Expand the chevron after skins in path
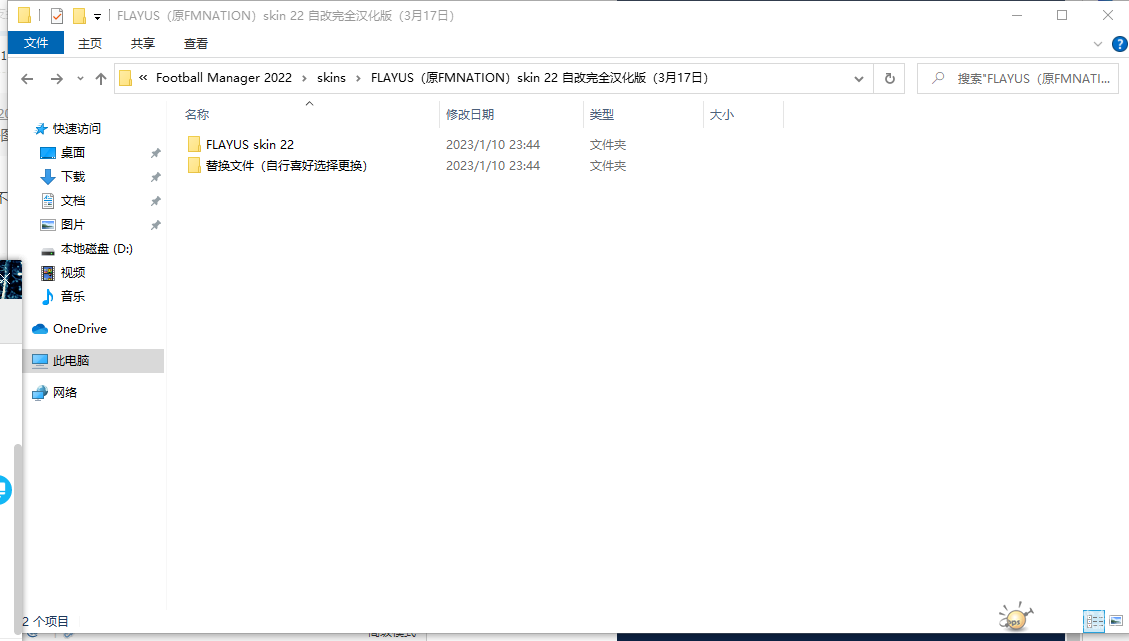 (358, 79)
